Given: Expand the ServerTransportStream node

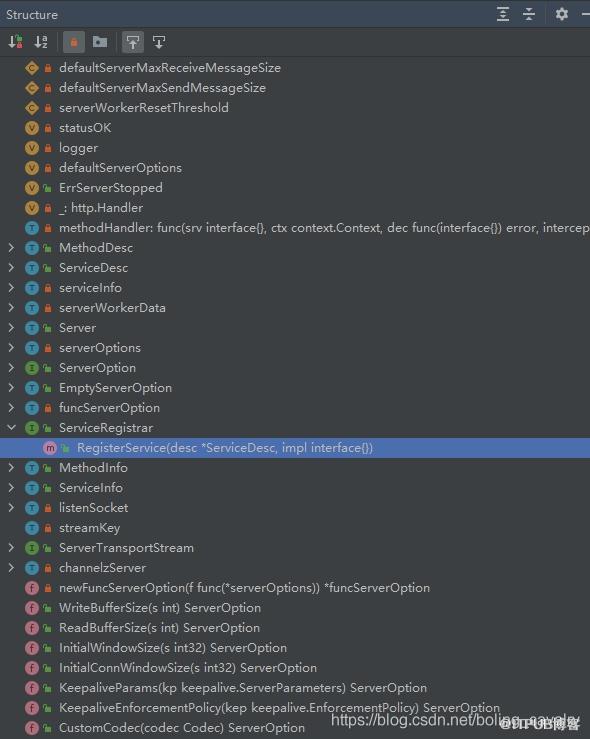Looking at the screenshot, I should pos(11,548).
